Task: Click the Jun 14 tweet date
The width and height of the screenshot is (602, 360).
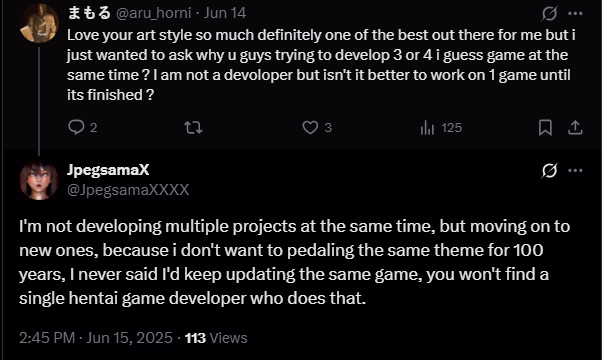Action: [x=225, y=13]
